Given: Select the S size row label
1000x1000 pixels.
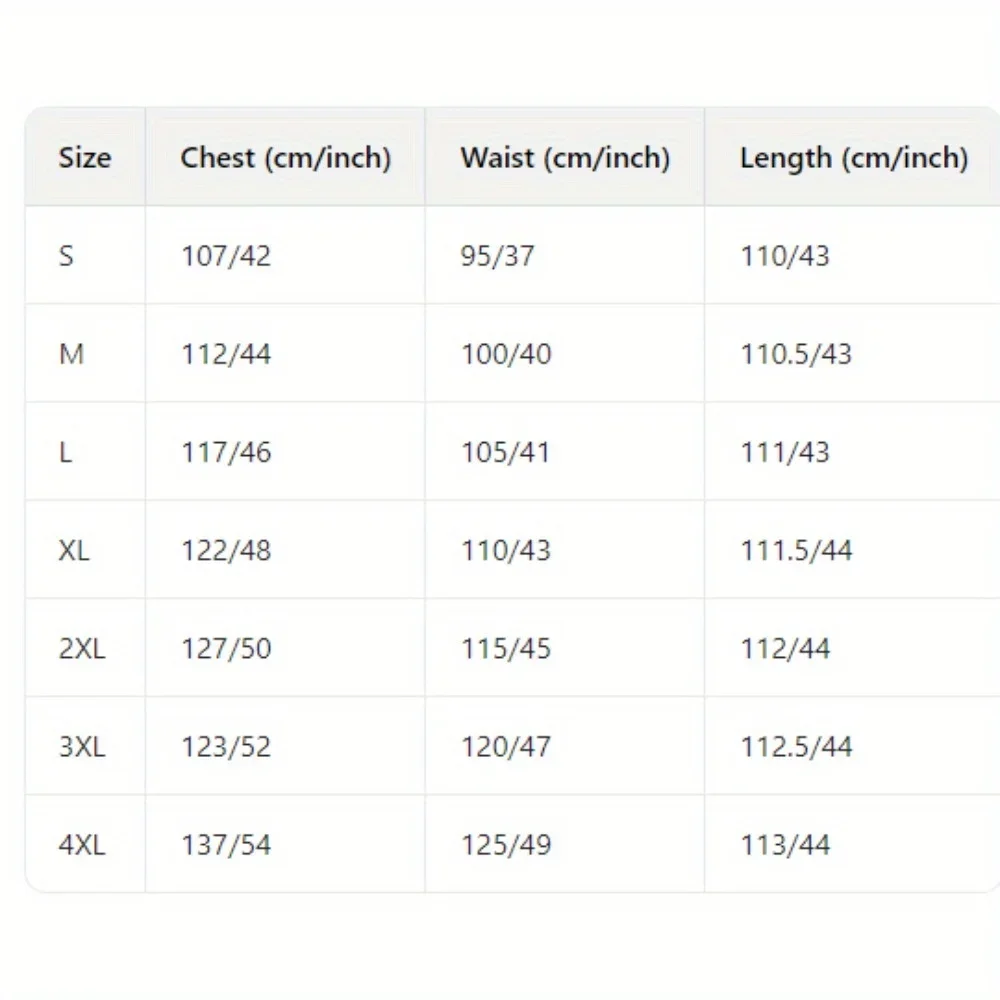Looking at the screenshot, I should coord(66,256).
